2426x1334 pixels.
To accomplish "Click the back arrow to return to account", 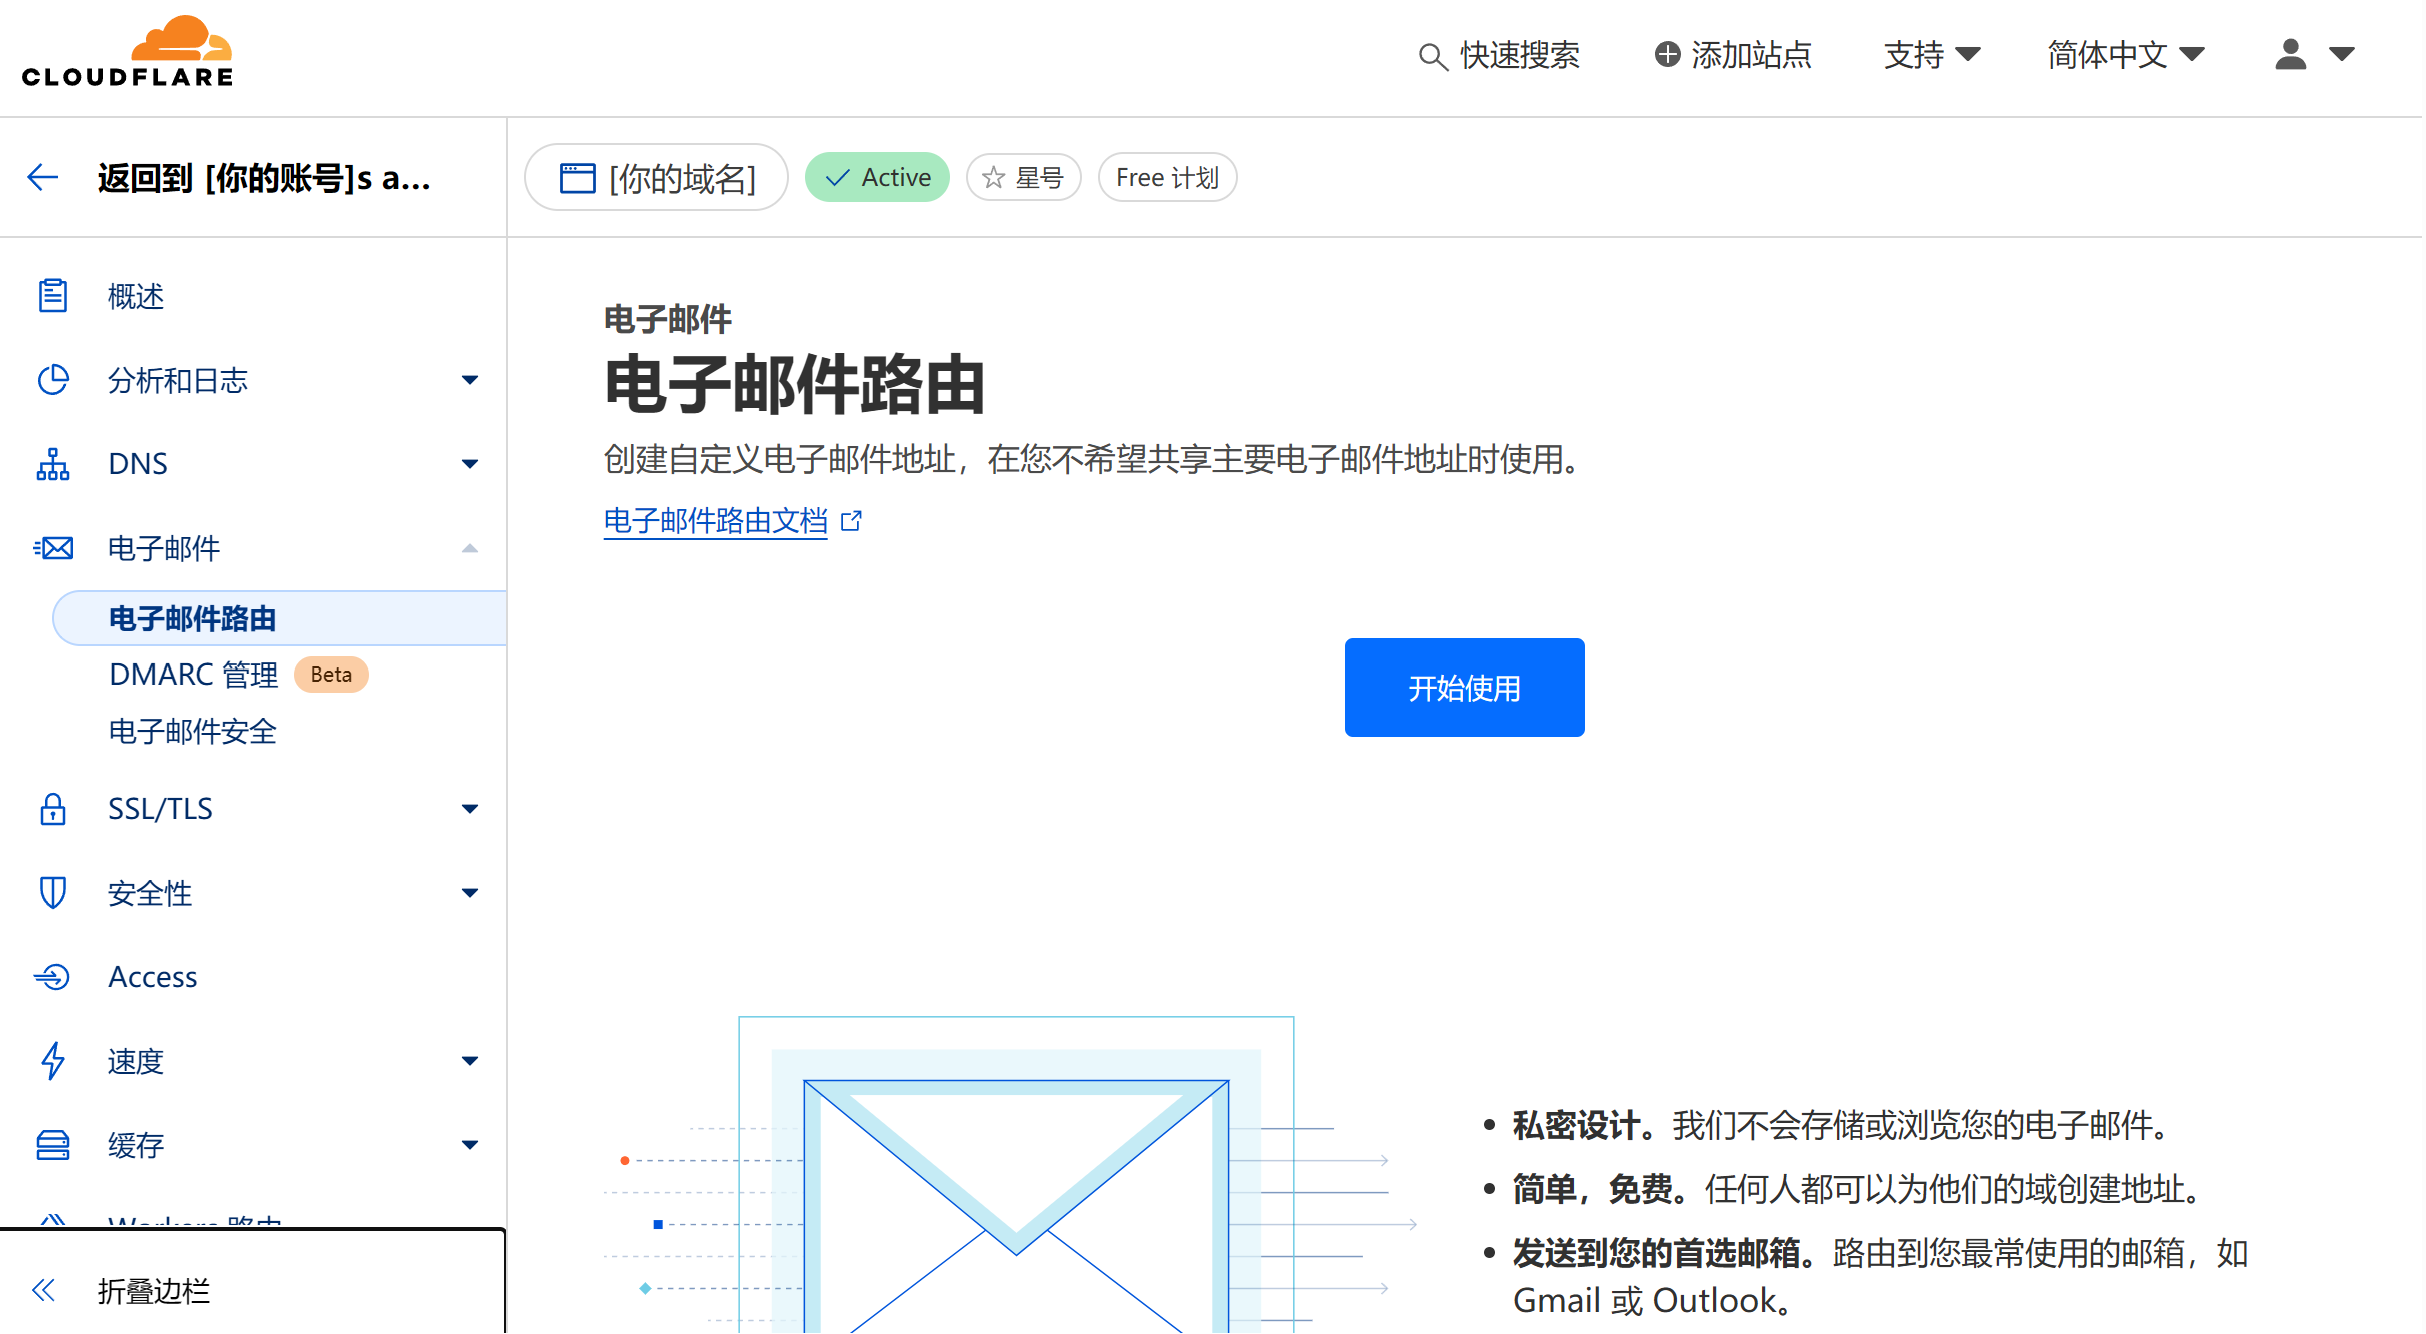I will (42, 177).
